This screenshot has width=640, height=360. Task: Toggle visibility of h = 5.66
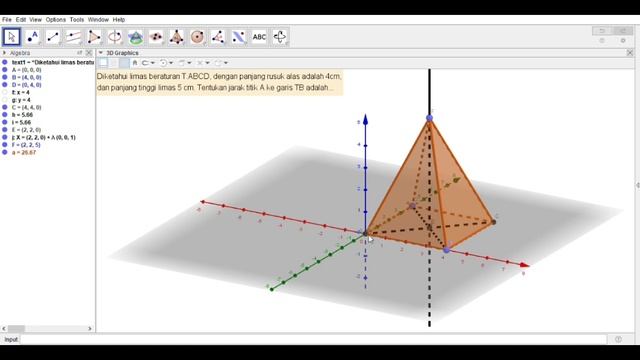point(5,115)
